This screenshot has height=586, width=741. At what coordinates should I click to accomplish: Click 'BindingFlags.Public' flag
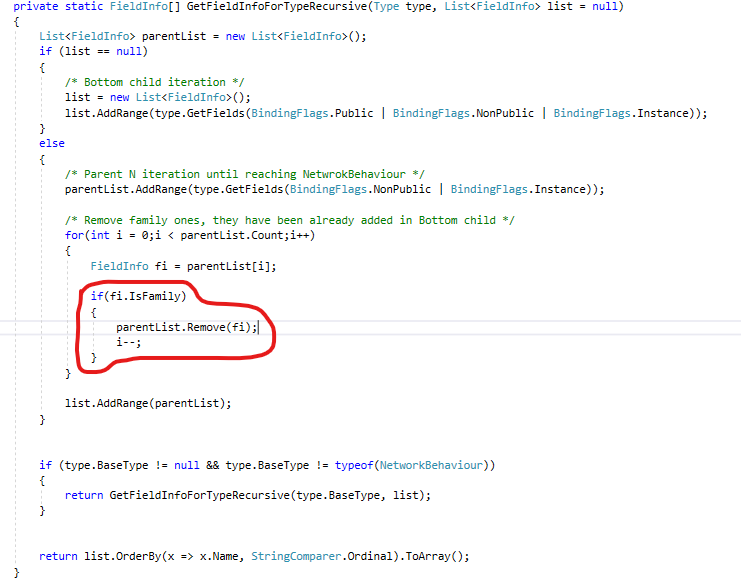[312, 113]
